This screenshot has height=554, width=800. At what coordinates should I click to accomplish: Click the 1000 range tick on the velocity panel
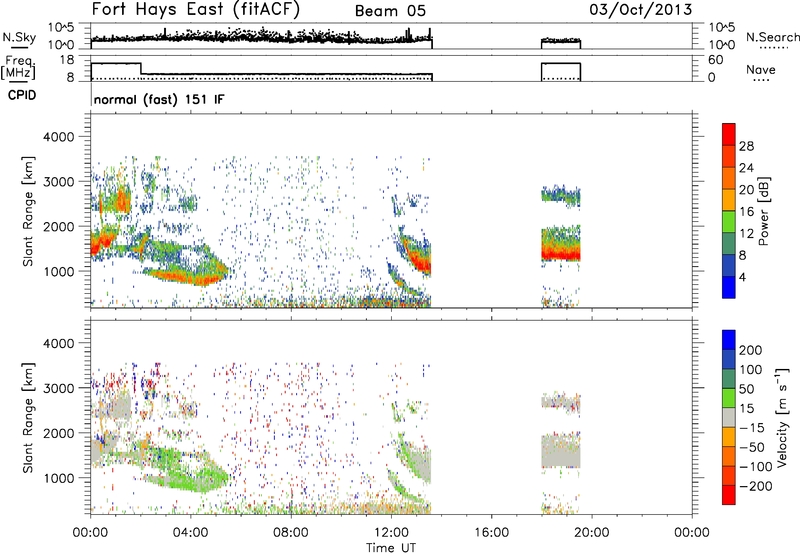[58, 478]
